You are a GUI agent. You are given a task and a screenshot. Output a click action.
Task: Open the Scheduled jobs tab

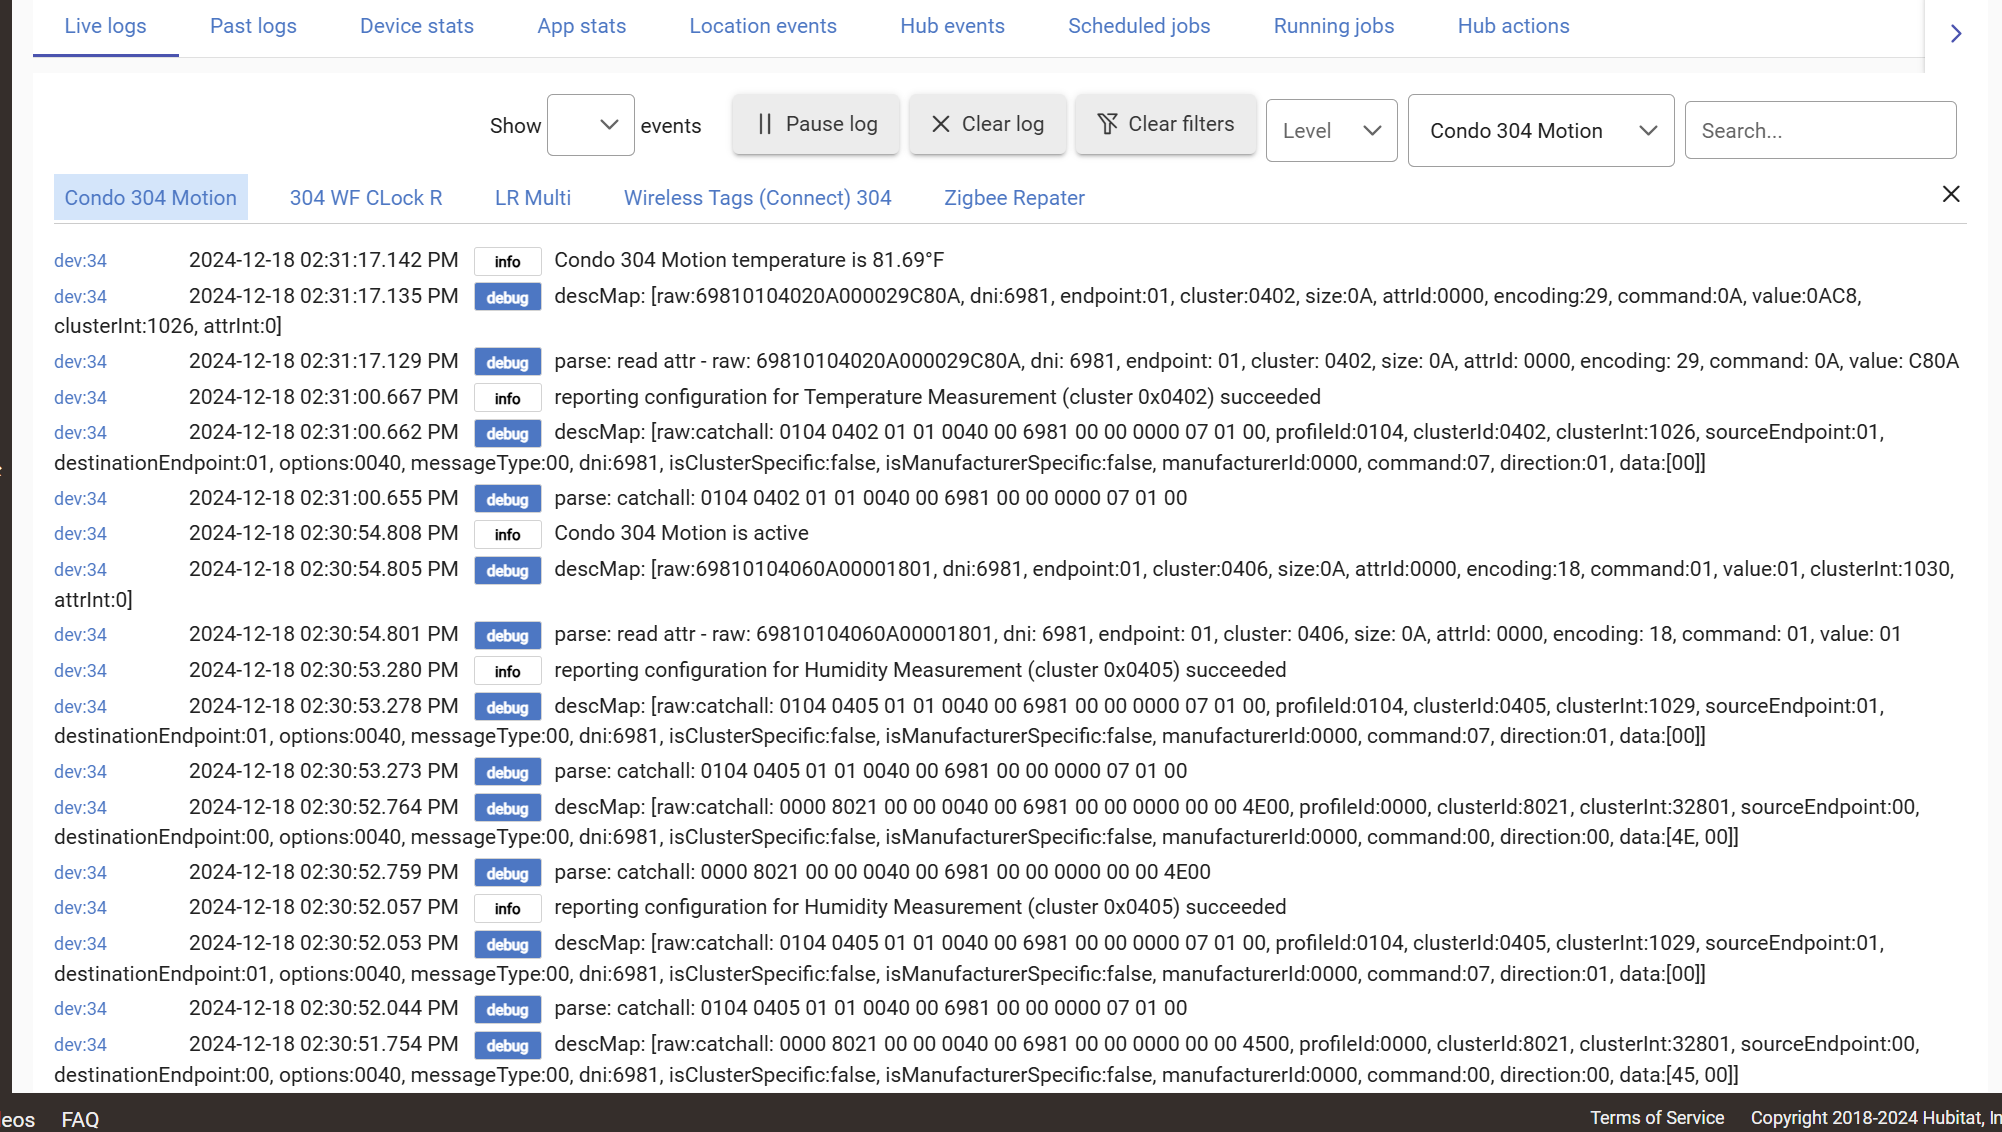click(x=1138, y=26)
